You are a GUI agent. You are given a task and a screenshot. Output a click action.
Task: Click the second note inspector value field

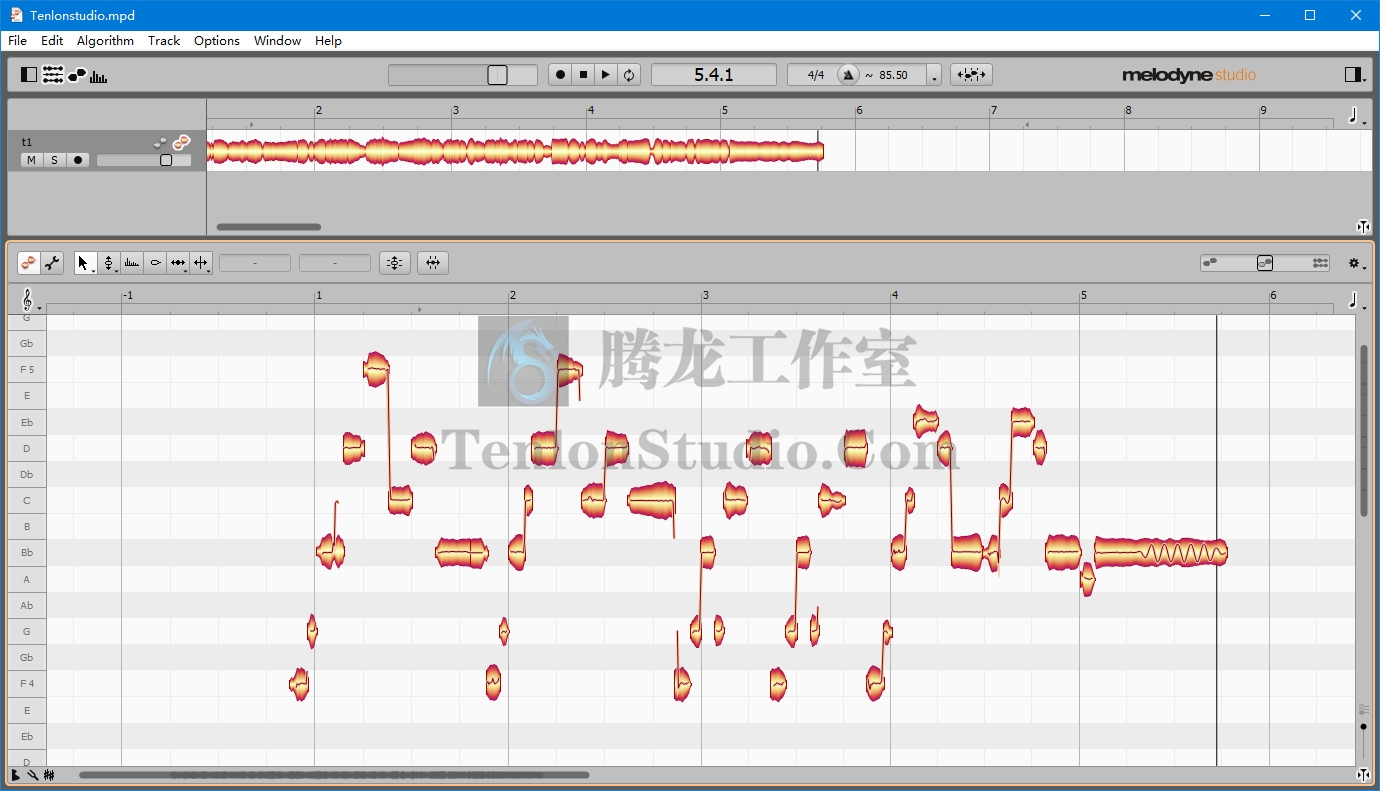coord(335,263)
